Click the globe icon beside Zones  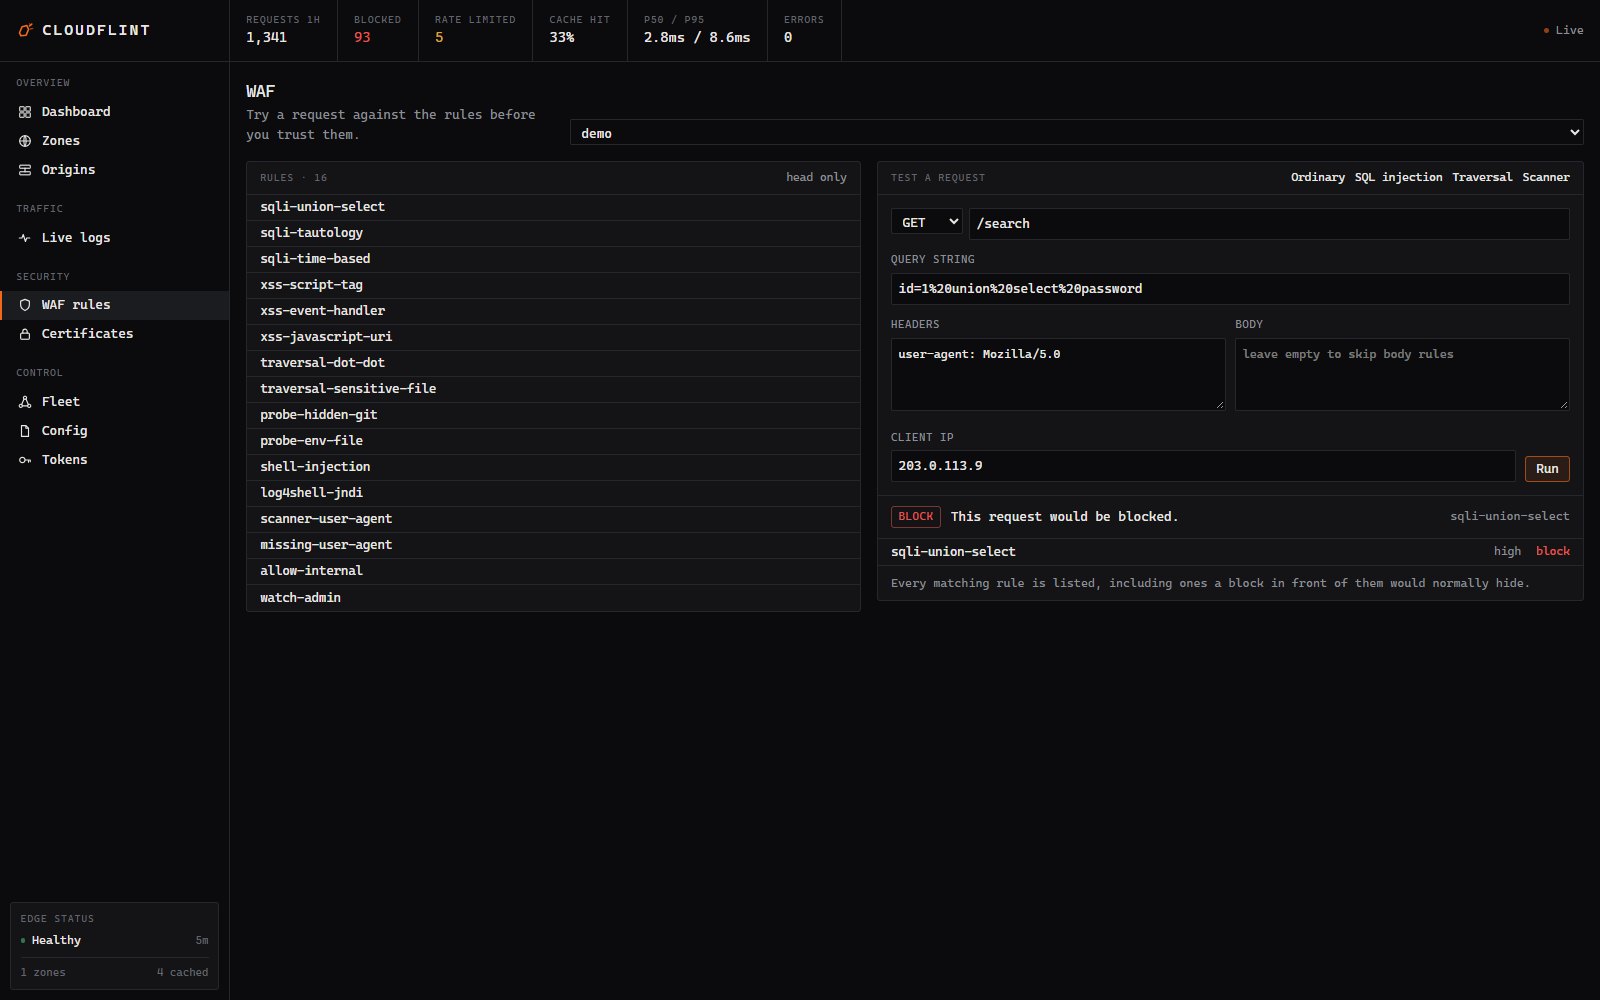click(x=25, y=141)
